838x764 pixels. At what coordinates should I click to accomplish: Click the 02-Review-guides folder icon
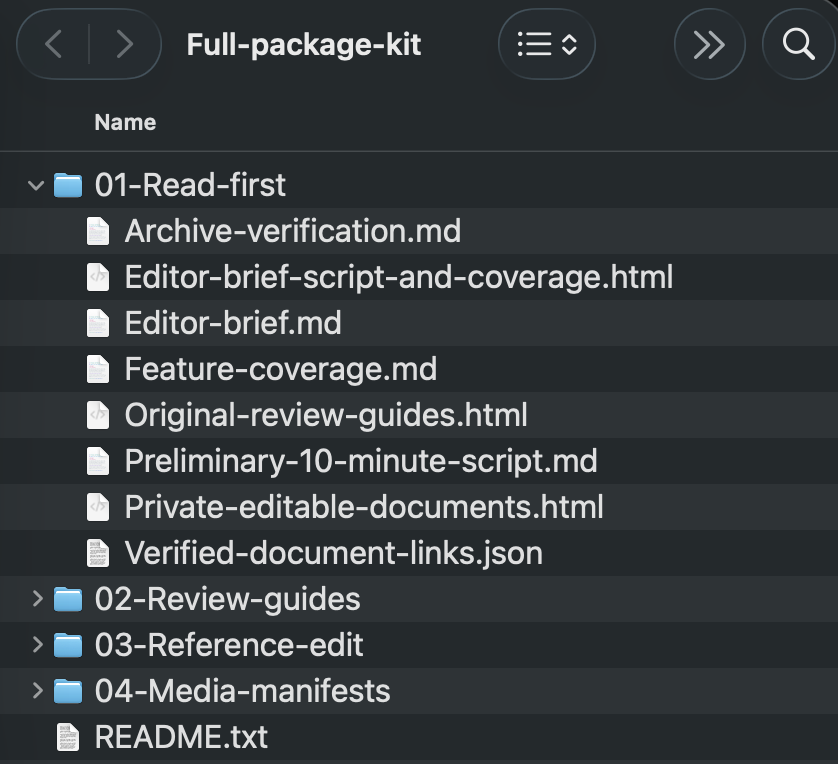68,598
